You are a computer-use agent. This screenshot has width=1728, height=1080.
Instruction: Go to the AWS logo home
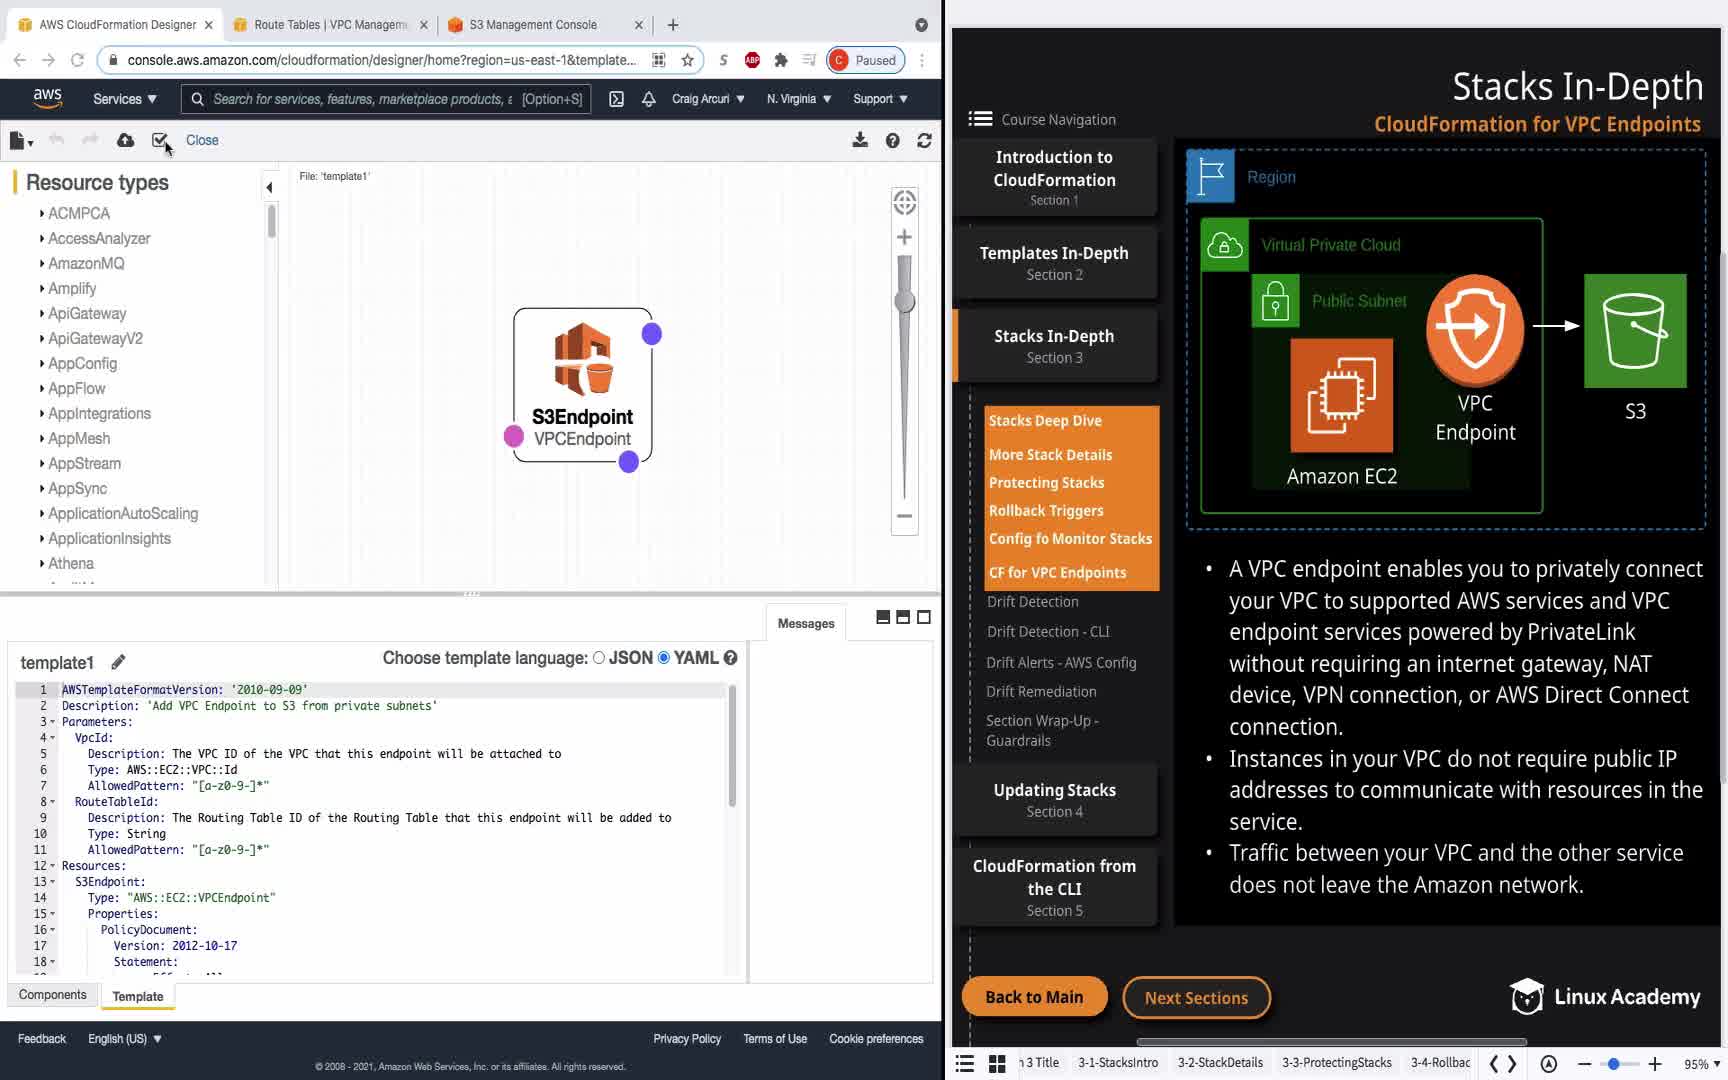[47, 98]
